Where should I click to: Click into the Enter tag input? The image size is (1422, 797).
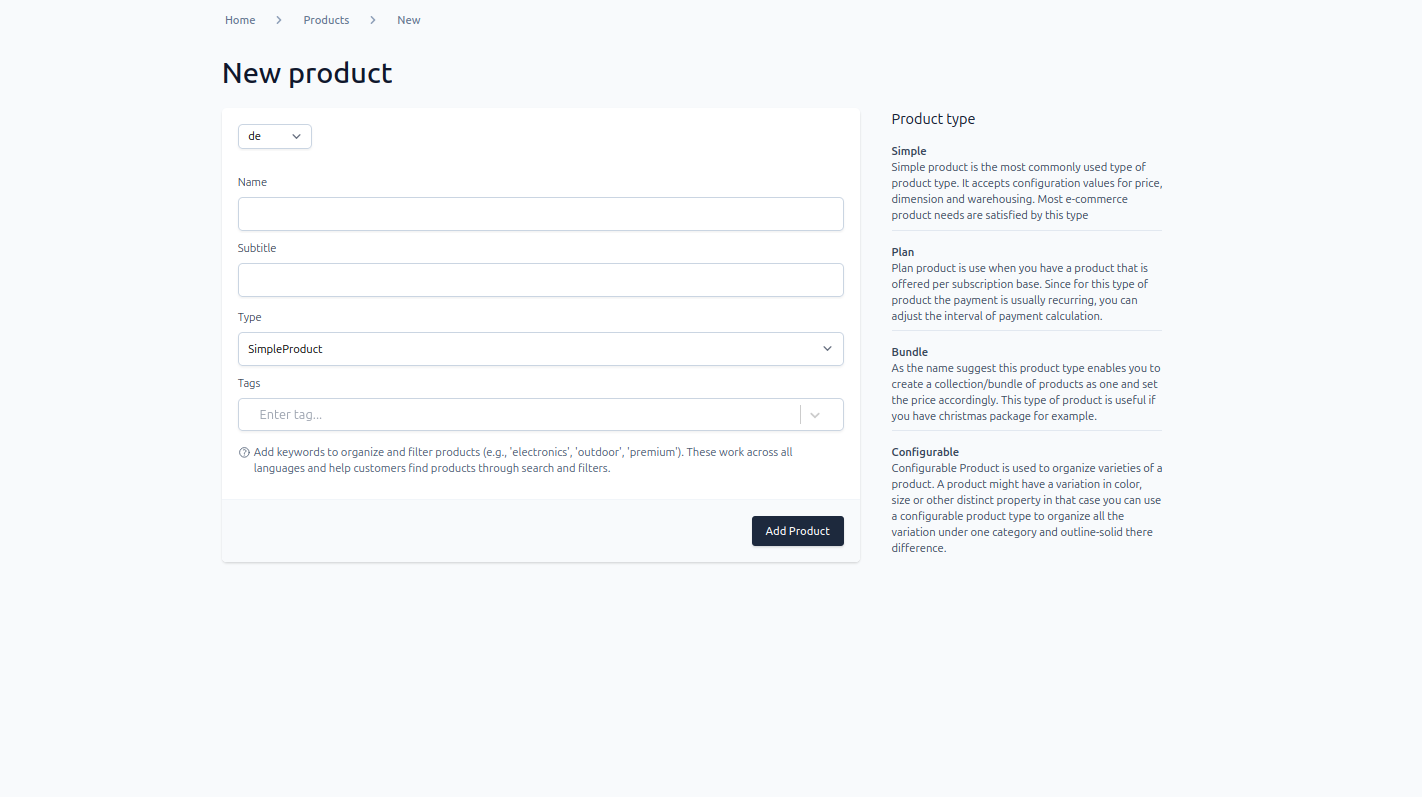(520, 415)
